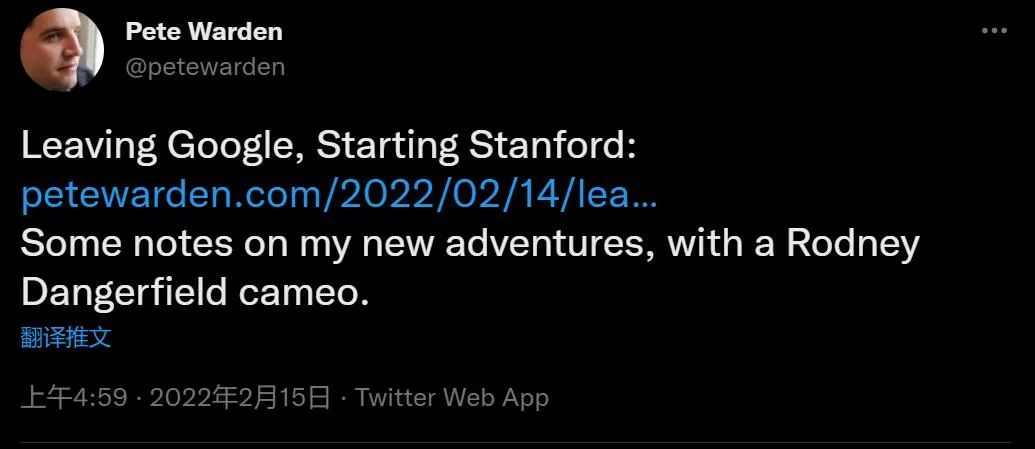The image size is (1035, 449).
Task: Open the Twitter Web App source link
Action: pos(452,397)
